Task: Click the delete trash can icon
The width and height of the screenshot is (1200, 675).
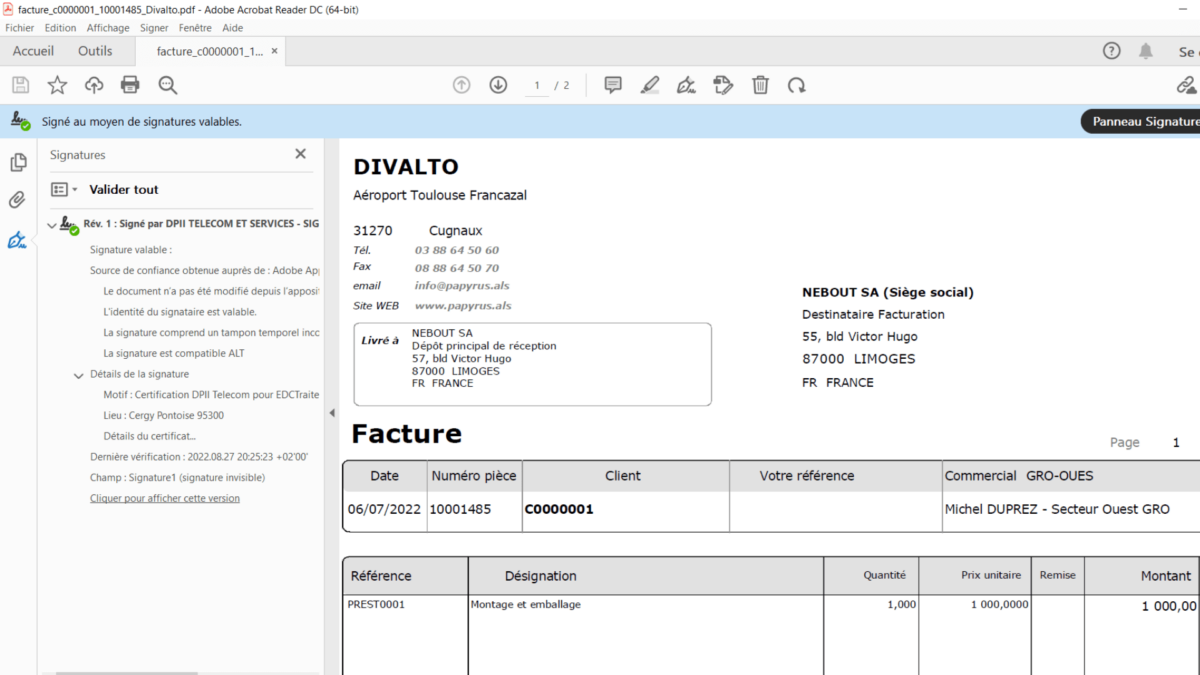Action: (x=760, y=85)
